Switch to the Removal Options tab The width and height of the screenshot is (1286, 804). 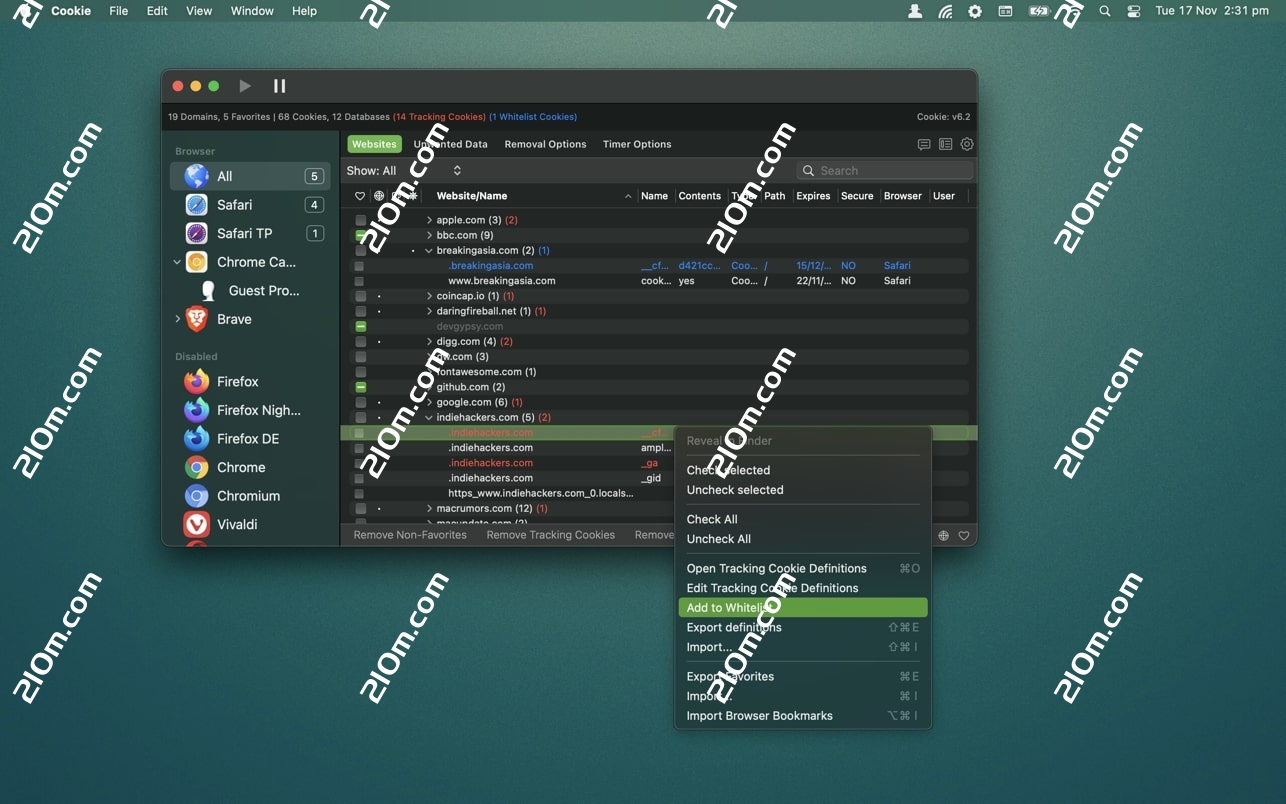[x=545, y=144]
